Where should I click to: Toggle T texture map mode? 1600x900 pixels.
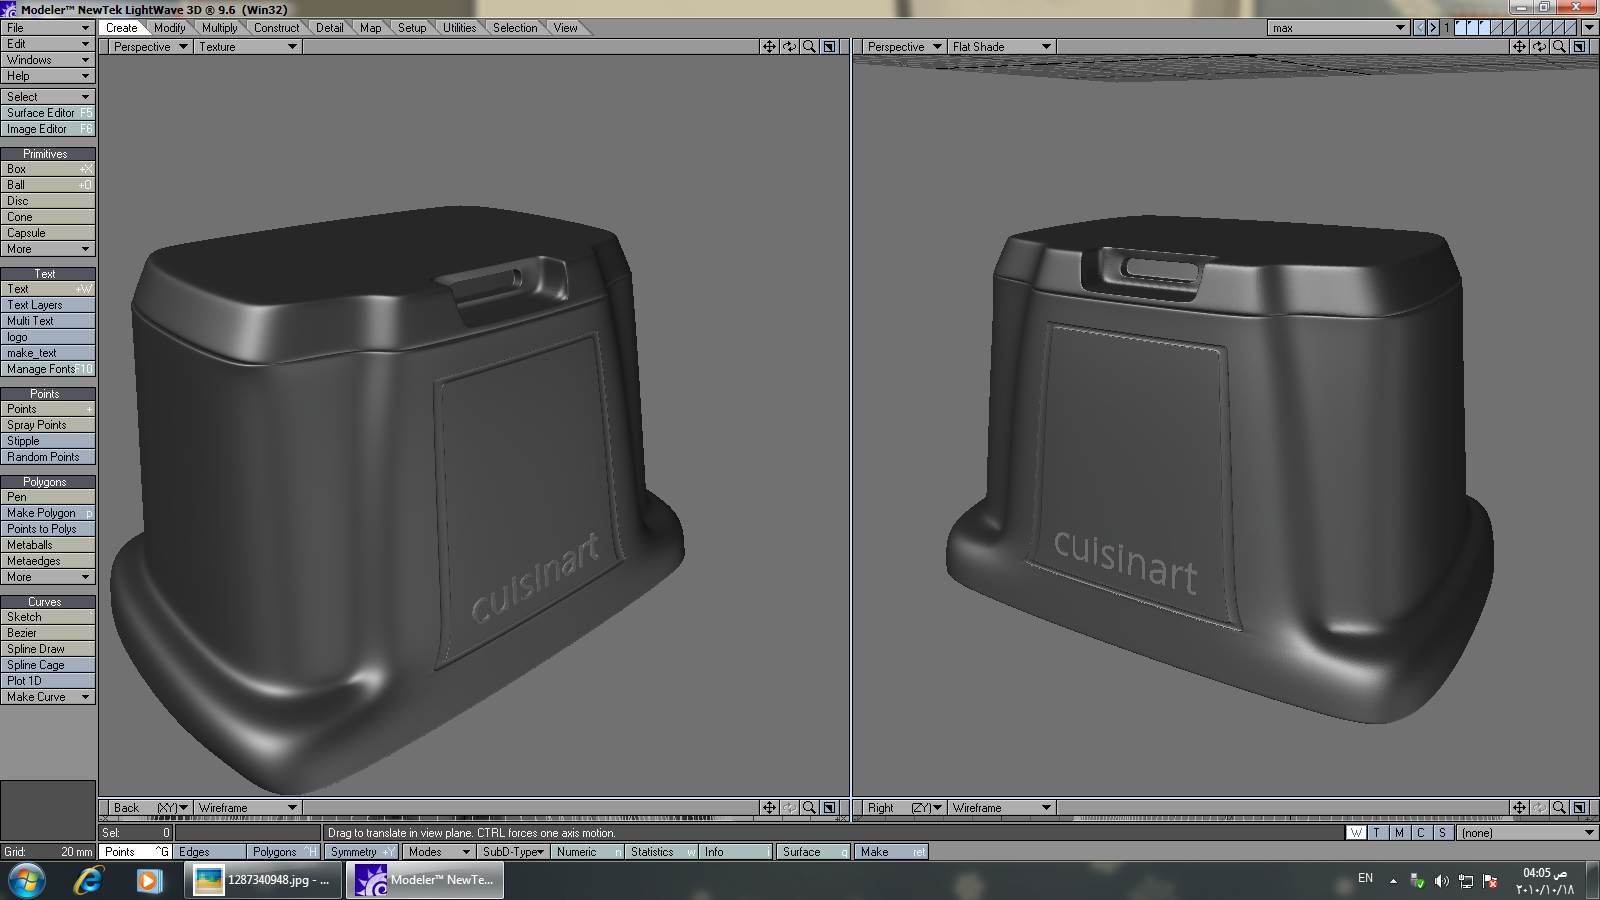point(1377,833)
